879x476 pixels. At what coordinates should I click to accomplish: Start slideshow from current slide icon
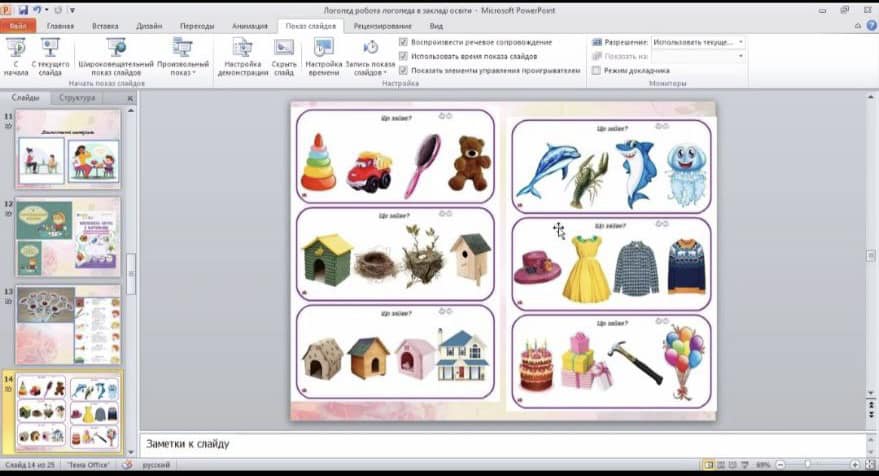[x=50, y=50]
